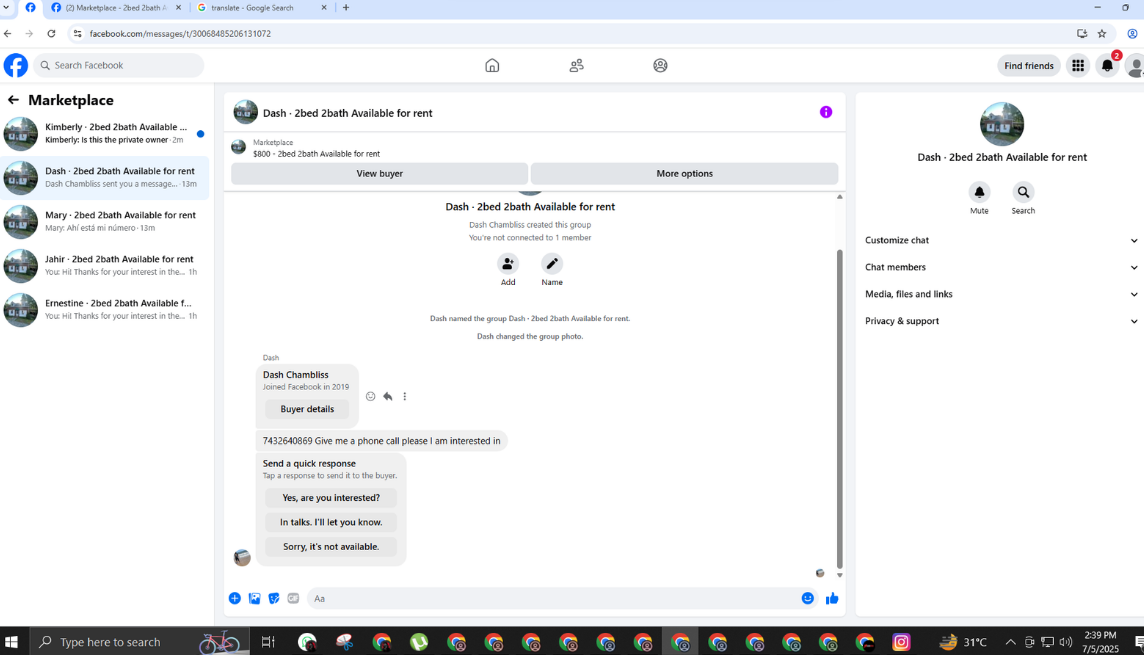Open Kimberly 2bed 2bath conversation
This screenshot has width=1144, height=655.
coord(106,133)
